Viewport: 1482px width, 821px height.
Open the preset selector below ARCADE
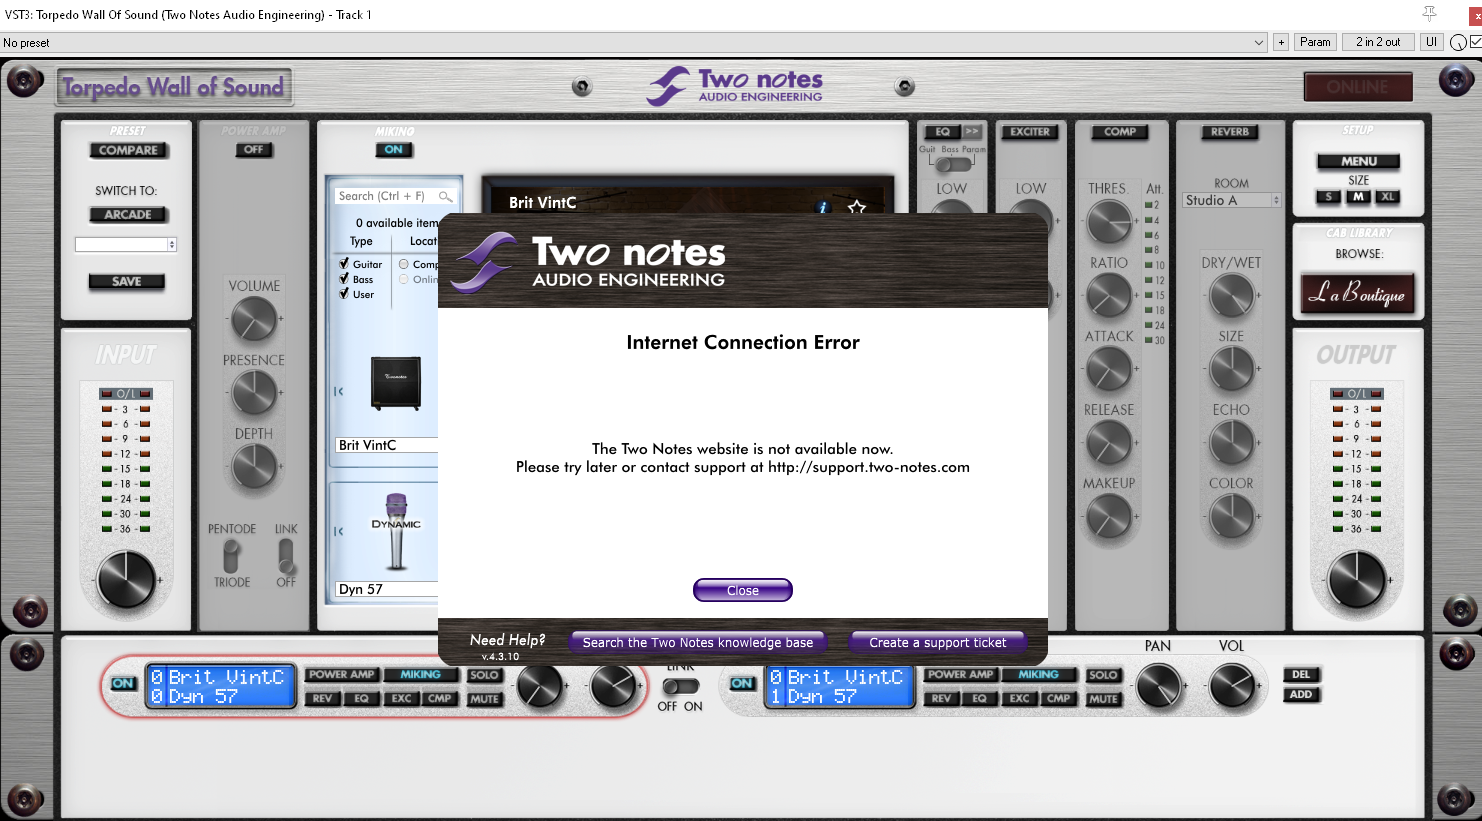126,244
